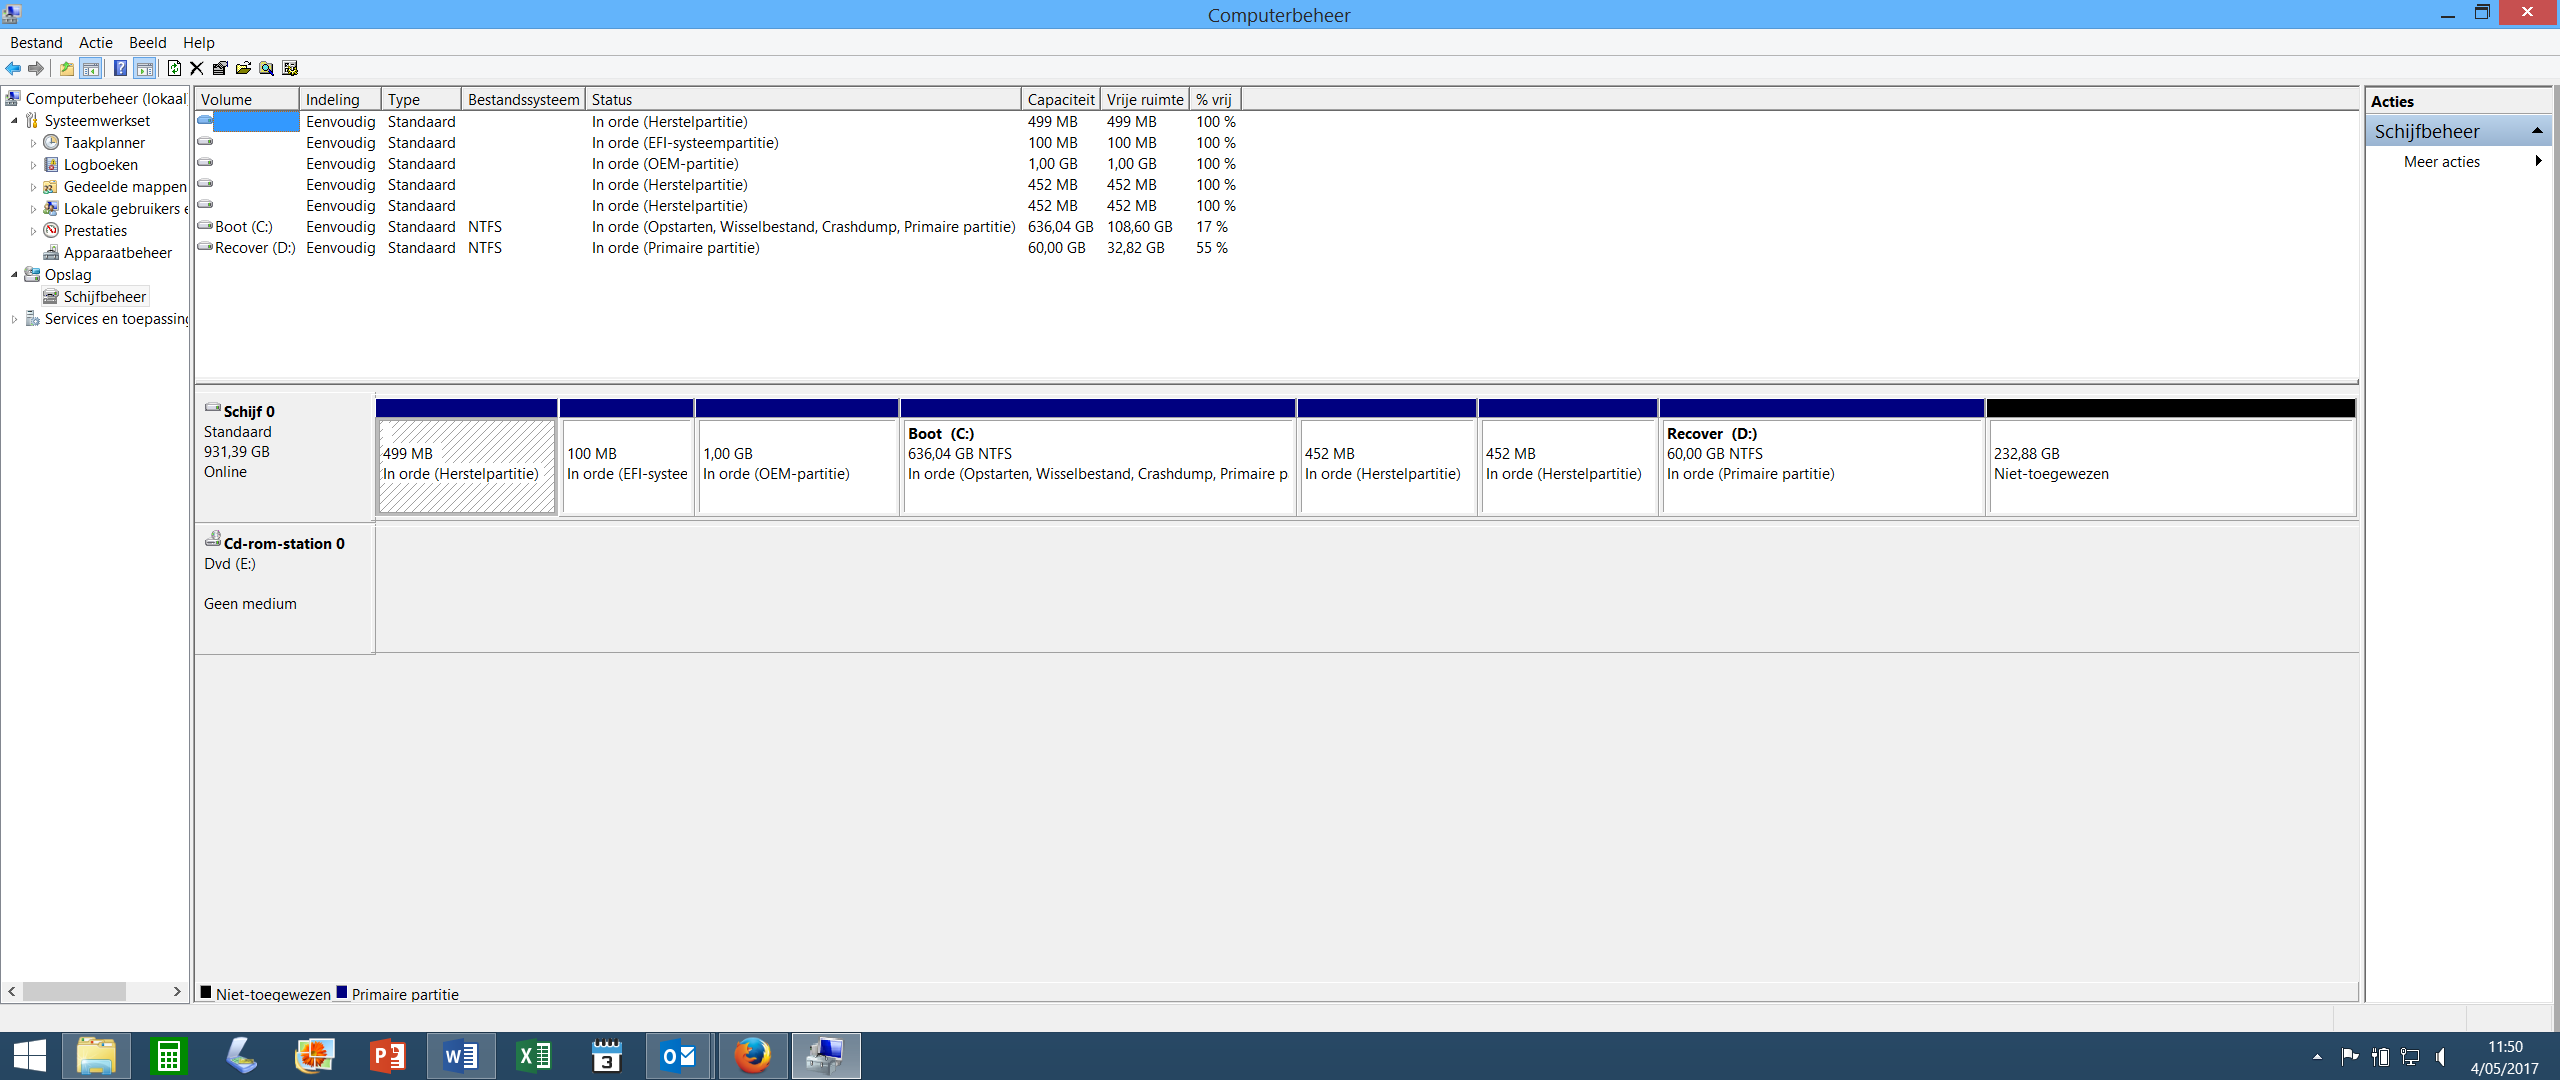Viewport: 2560px width, 1080px height.
Task: Expand the Taakplanner tree node
Action: pos(33,143)
